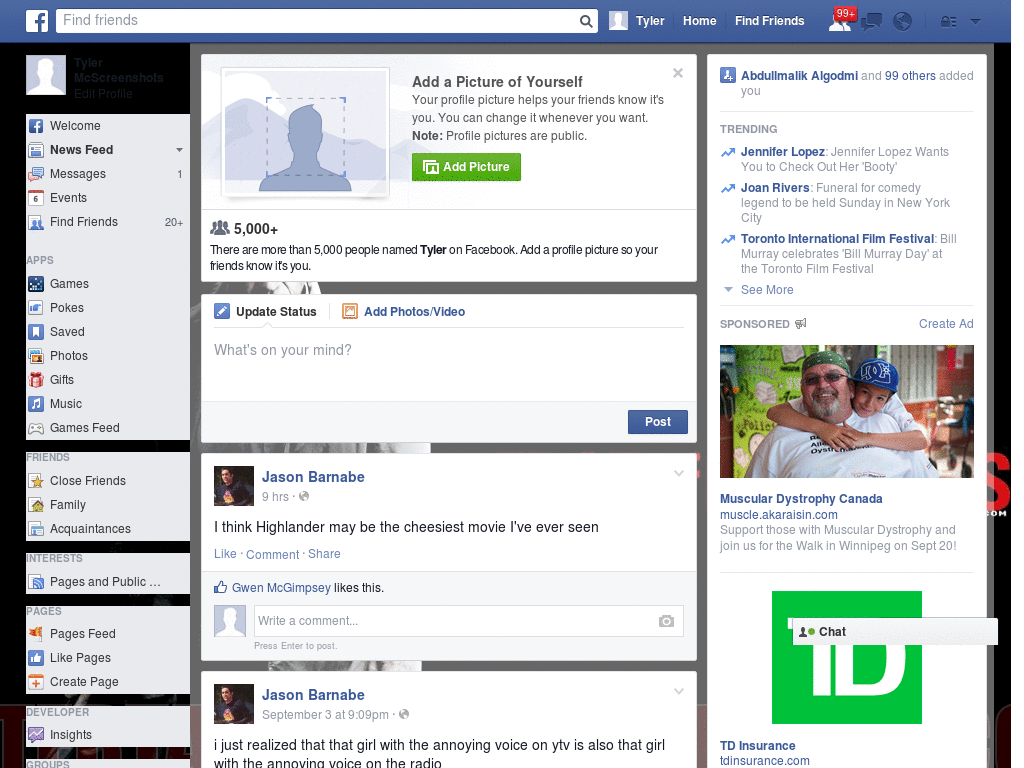Open the Chat bar
This screenshot has height=768, width=1024.
point(895,632)
